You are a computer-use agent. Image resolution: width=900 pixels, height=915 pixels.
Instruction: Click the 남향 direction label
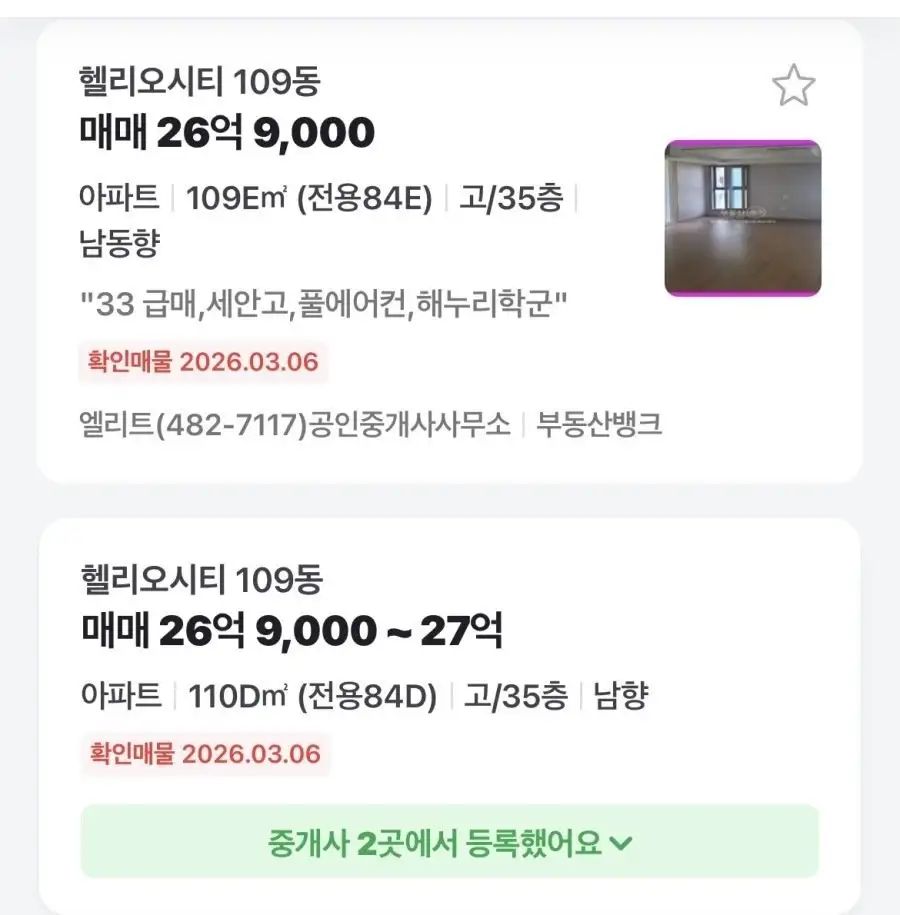[x=620, y=696]
